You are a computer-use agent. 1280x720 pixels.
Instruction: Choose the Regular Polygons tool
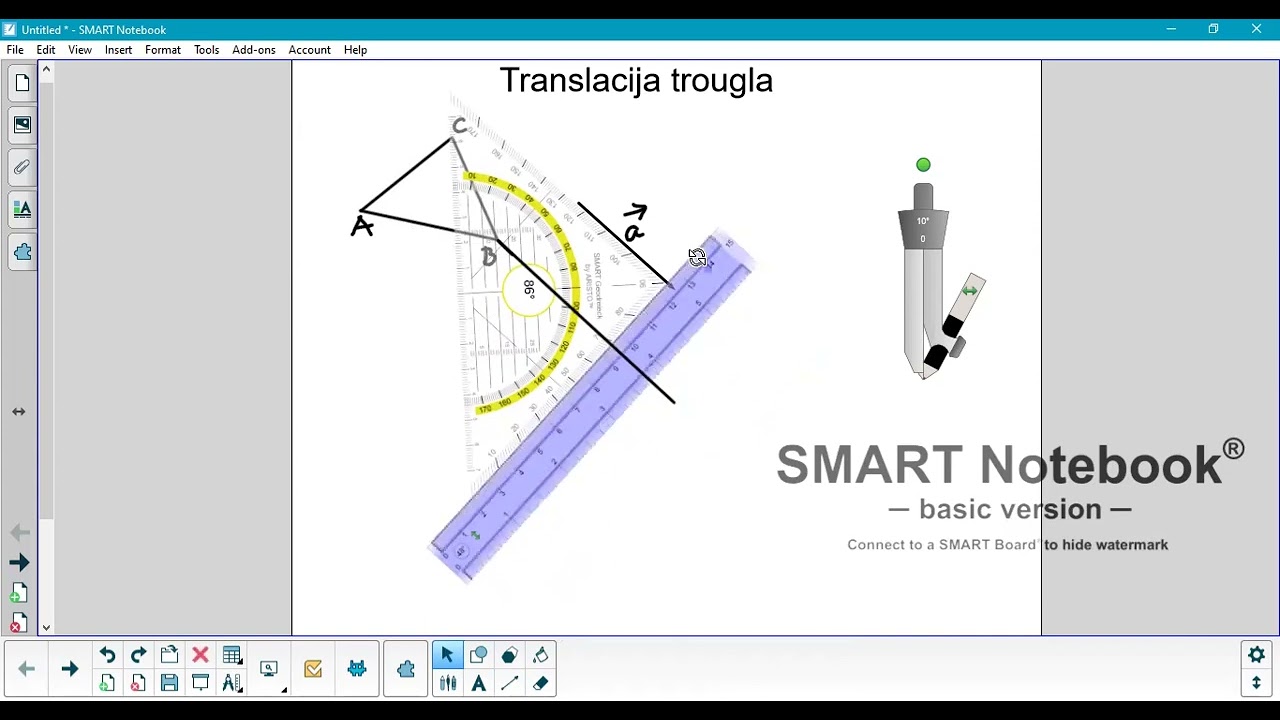(x=509, y=655)
